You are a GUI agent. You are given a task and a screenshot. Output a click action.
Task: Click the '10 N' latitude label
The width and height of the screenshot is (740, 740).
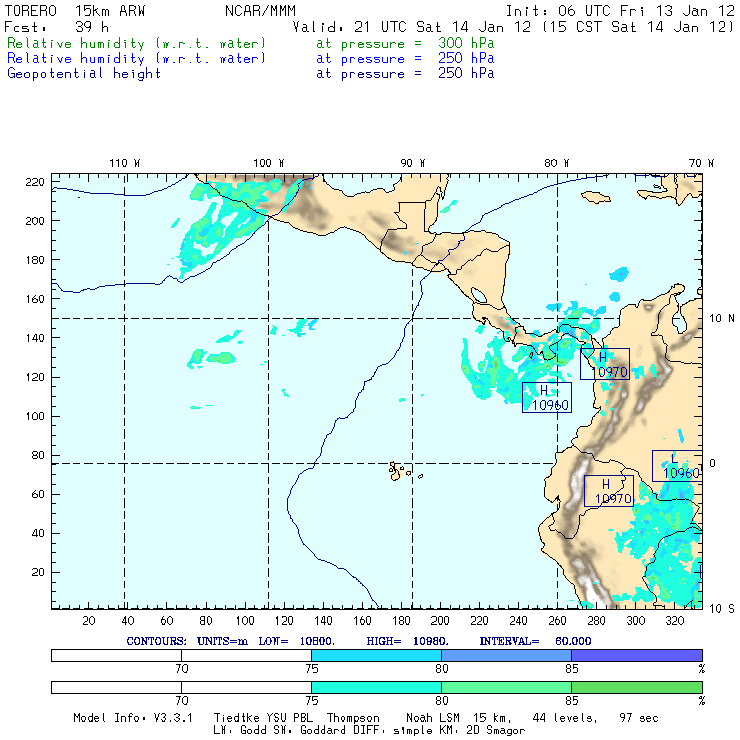[722, 319]
